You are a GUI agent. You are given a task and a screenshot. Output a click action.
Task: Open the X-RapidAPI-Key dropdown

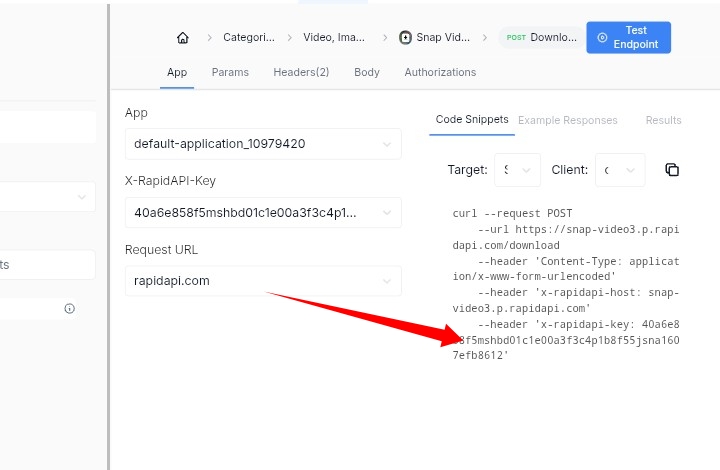point(262,212)
